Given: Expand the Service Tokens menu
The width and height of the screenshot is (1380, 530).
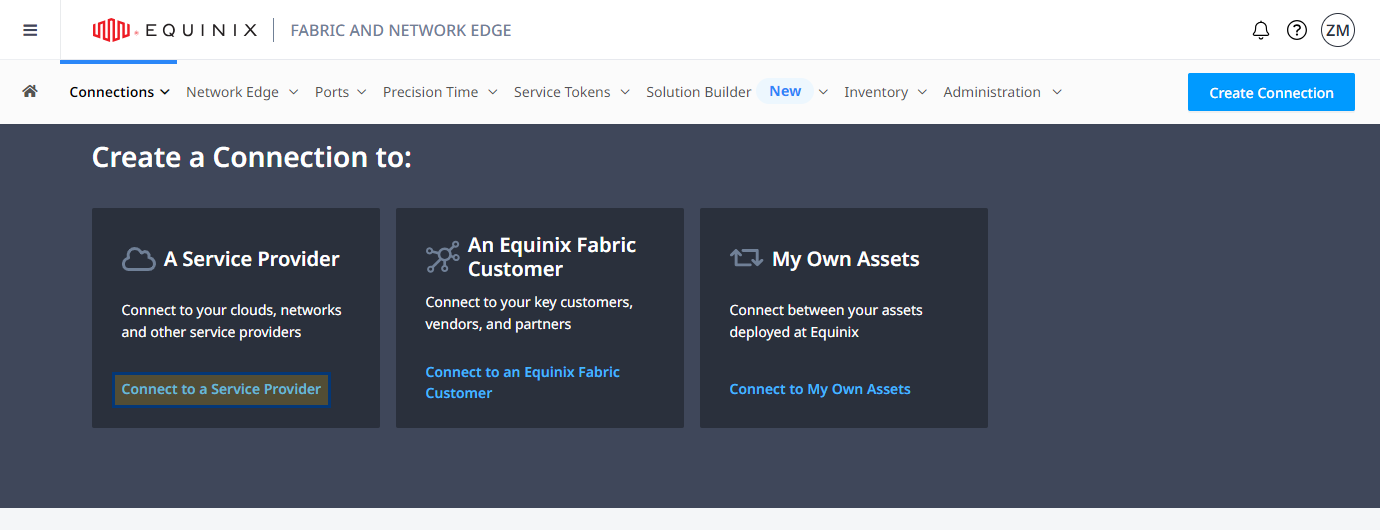Looking at the screenshot, I should (572, 92).
